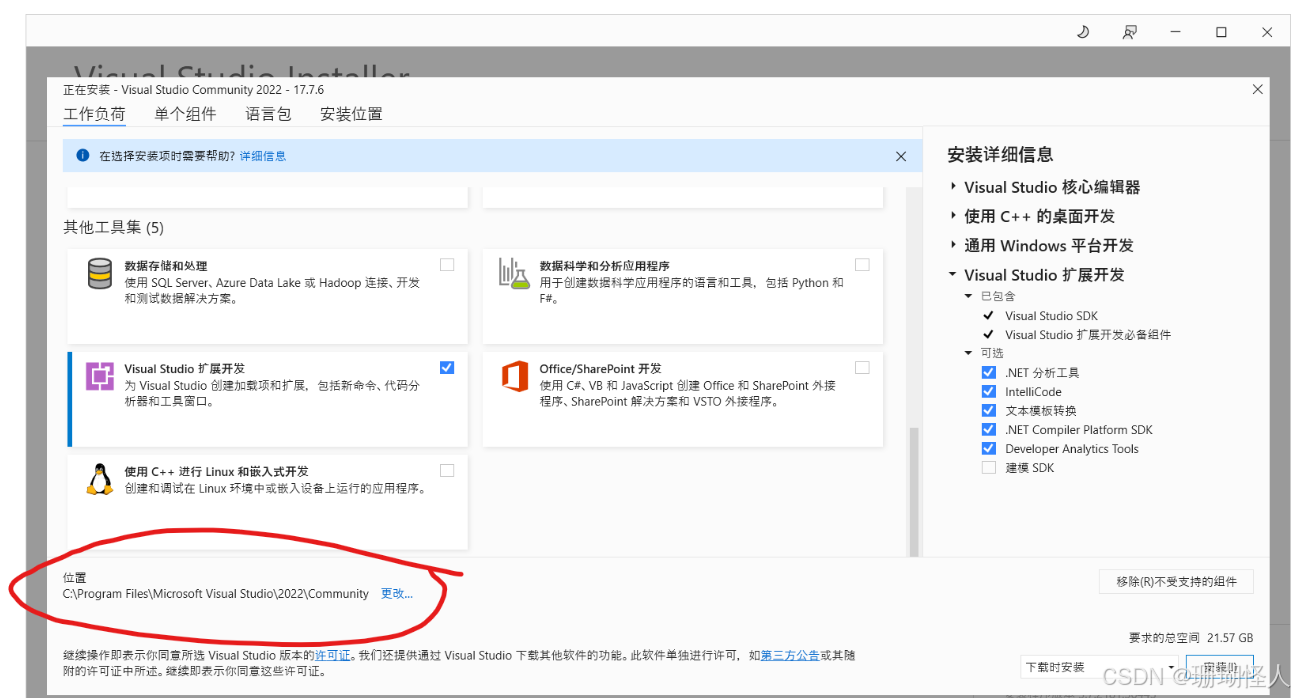Click the Linux penguin icon

point(100,480)
